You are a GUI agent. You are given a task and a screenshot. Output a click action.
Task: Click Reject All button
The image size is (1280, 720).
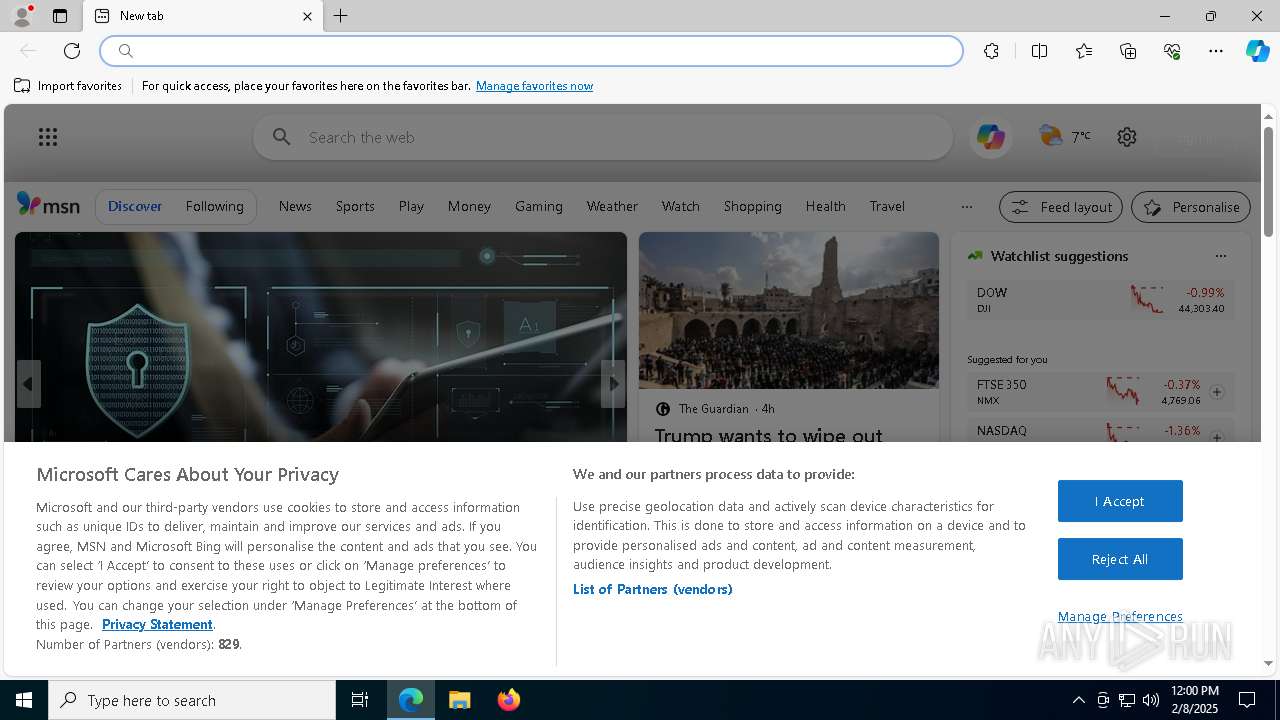1120,559
